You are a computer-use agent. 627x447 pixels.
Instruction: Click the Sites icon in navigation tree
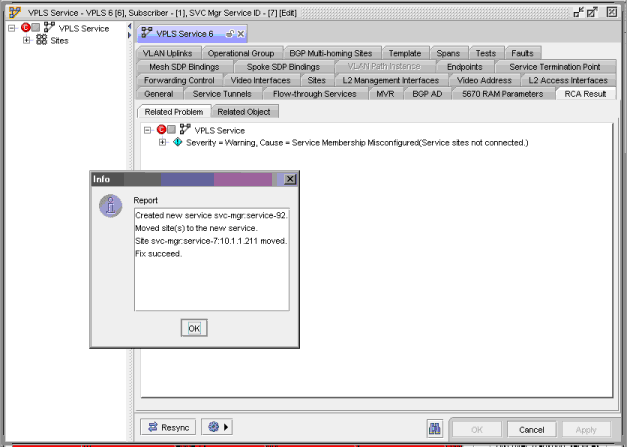coord(41,41)
